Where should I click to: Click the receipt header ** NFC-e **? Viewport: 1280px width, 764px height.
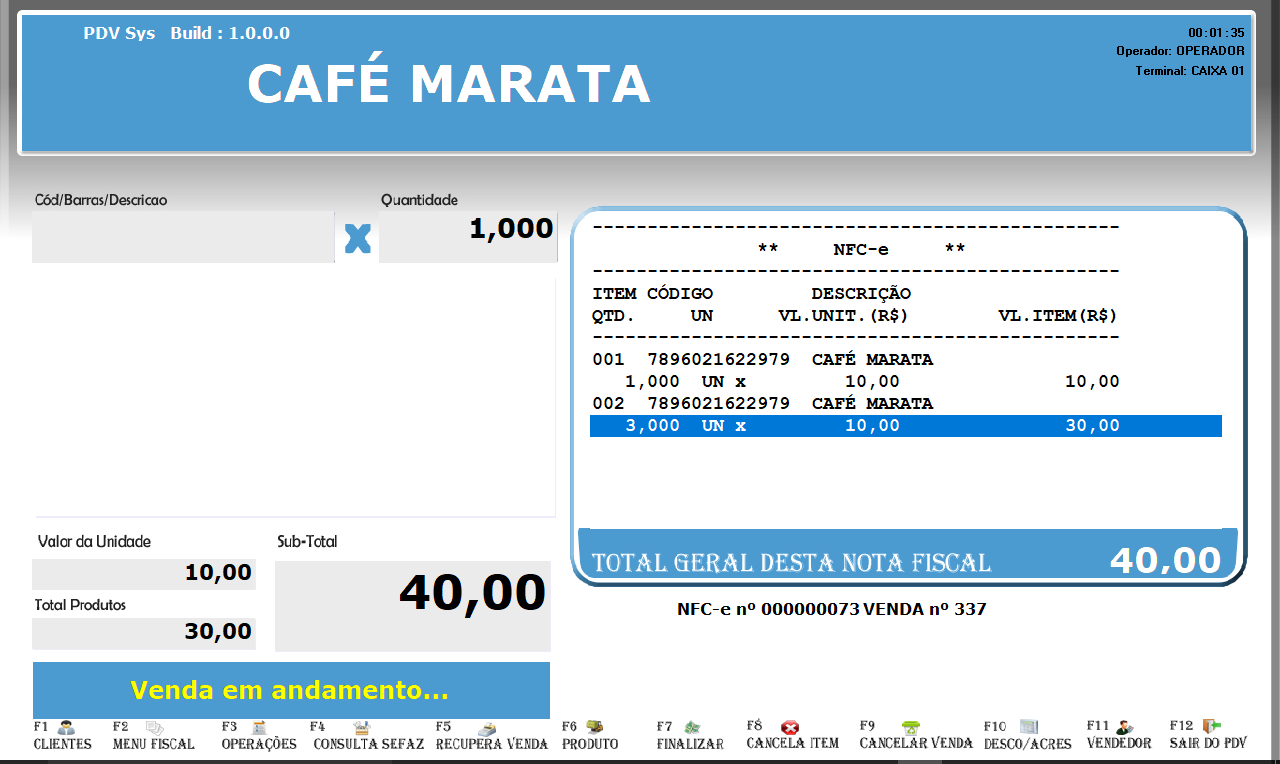click(860, 250)
